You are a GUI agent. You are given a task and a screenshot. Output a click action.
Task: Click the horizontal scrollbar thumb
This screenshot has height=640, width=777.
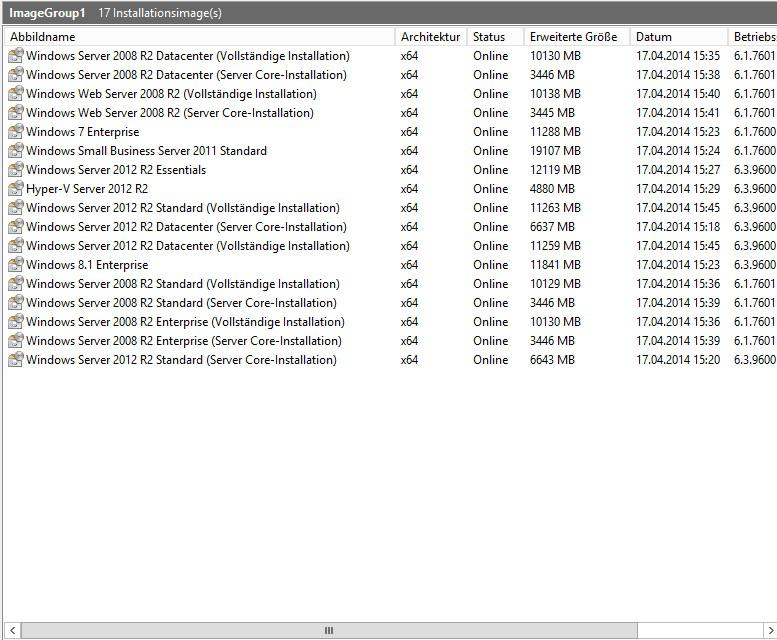point(329,631)
